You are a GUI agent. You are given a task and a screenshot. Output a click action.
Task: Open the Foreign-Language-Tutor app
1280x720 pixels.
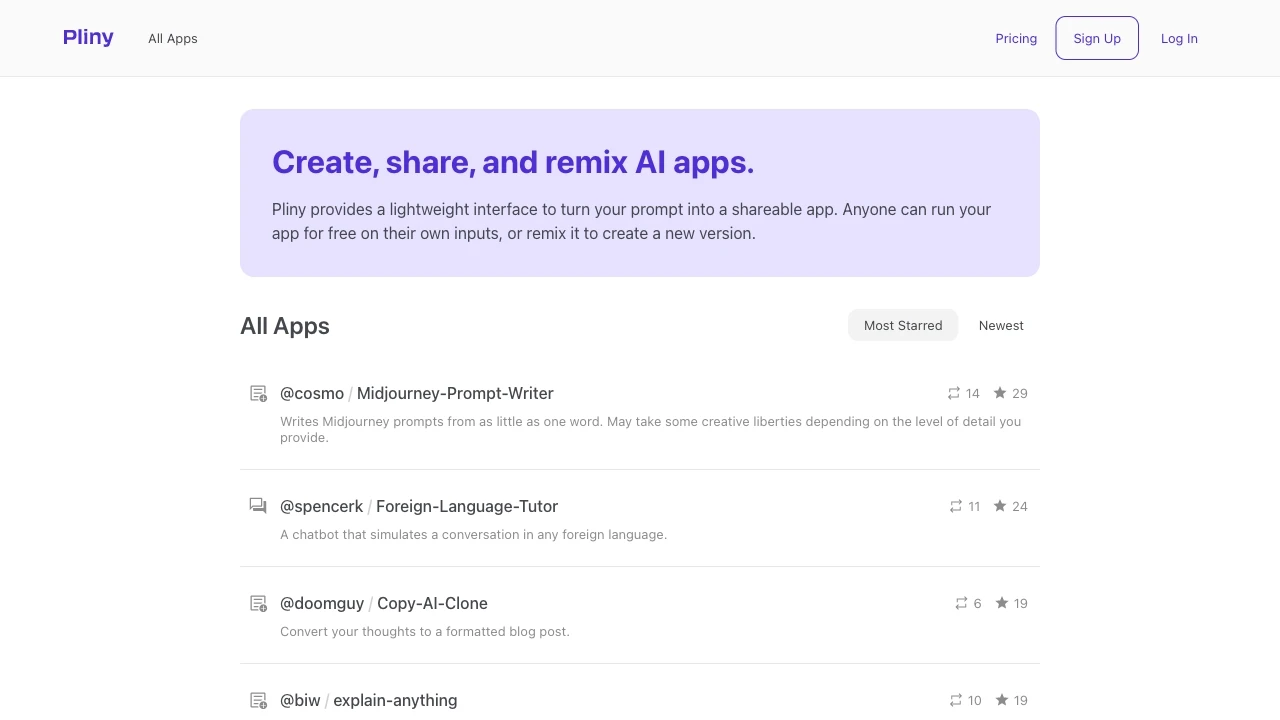pos(467,506)
